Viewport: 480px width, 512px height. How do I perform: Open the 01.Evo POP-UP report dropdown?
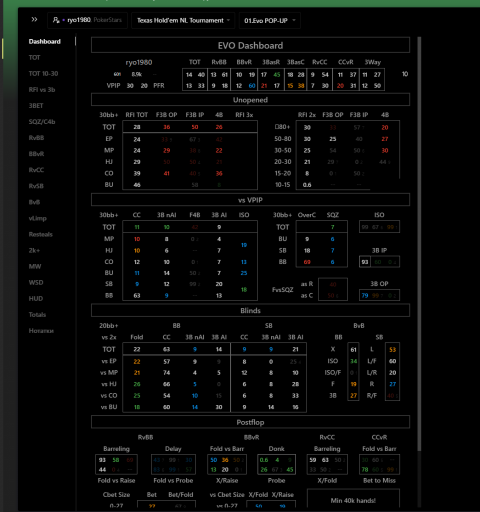click(270, 20)
